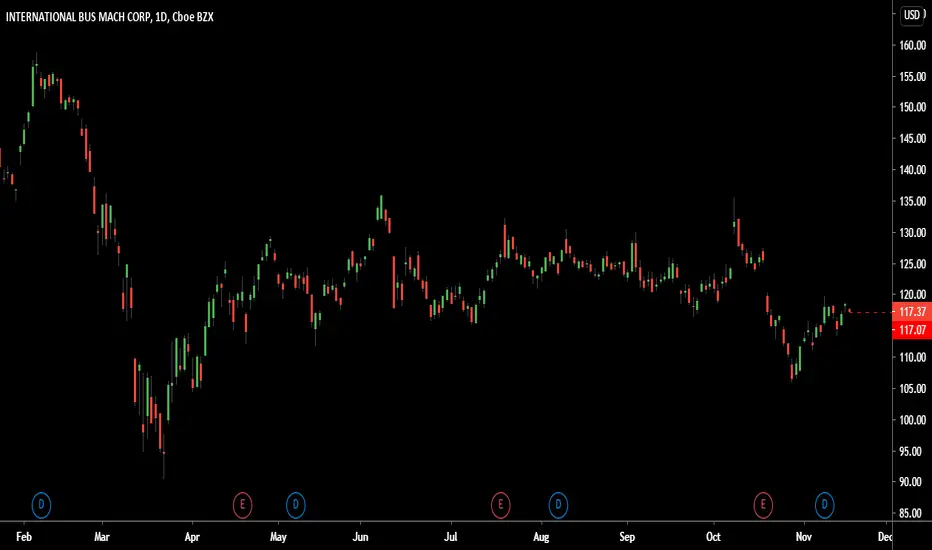Click the 120.00 price axis label
Image resolution: width=932 pixels, height=550 pixels.
tap(912, 294)
